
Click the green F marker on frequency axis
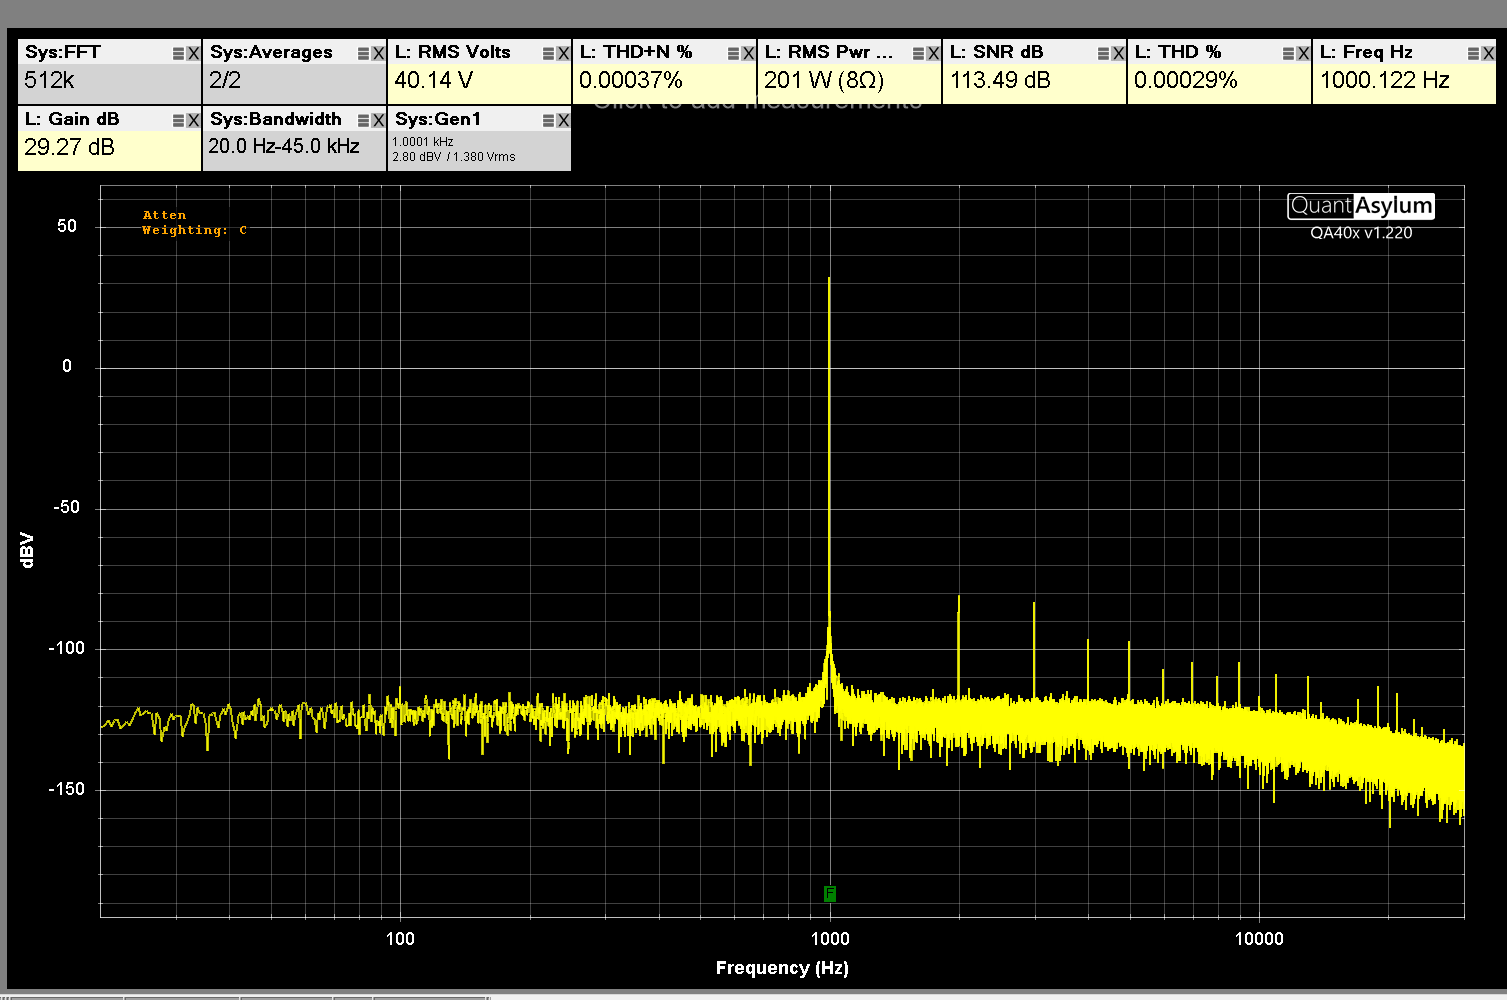pyautogui.click(x=829, y=893)
